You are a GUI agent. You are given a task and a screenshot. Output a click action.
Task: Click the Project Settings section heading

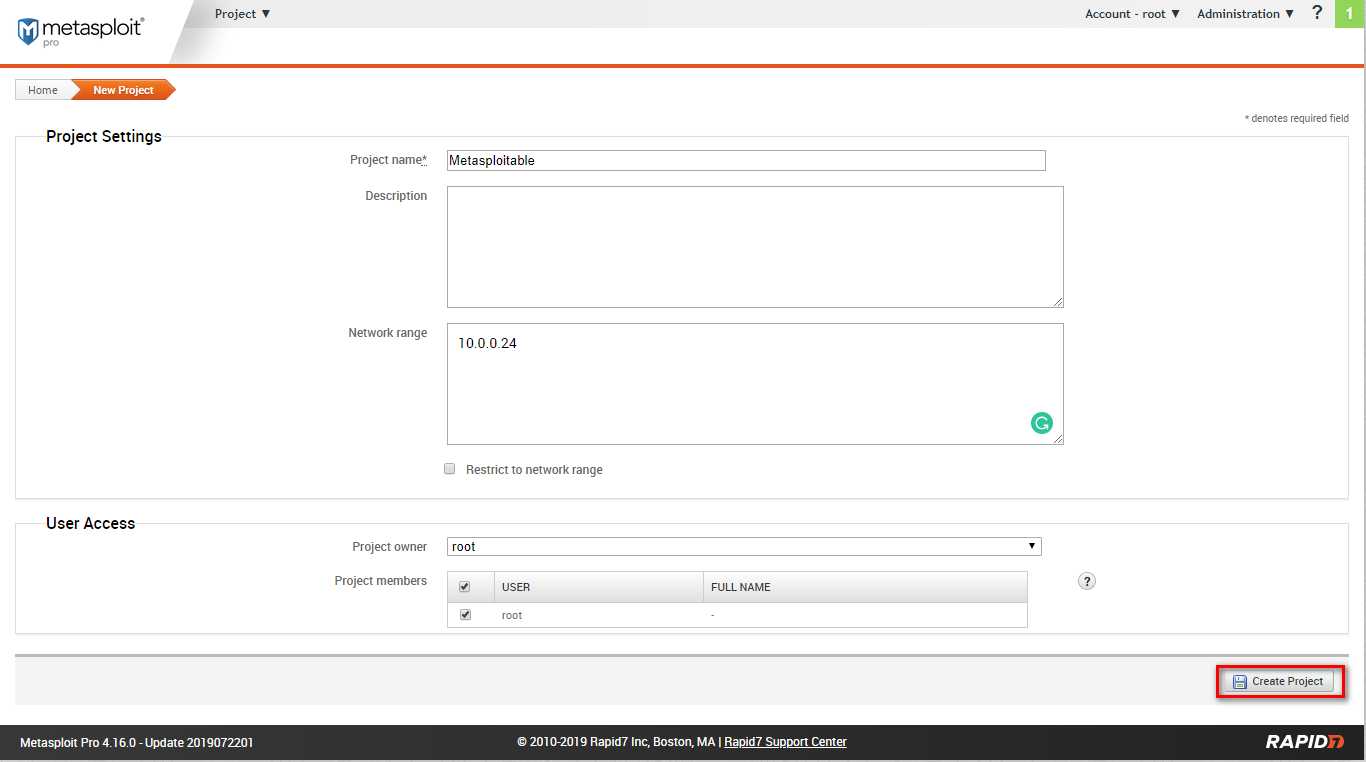(104, 136)
